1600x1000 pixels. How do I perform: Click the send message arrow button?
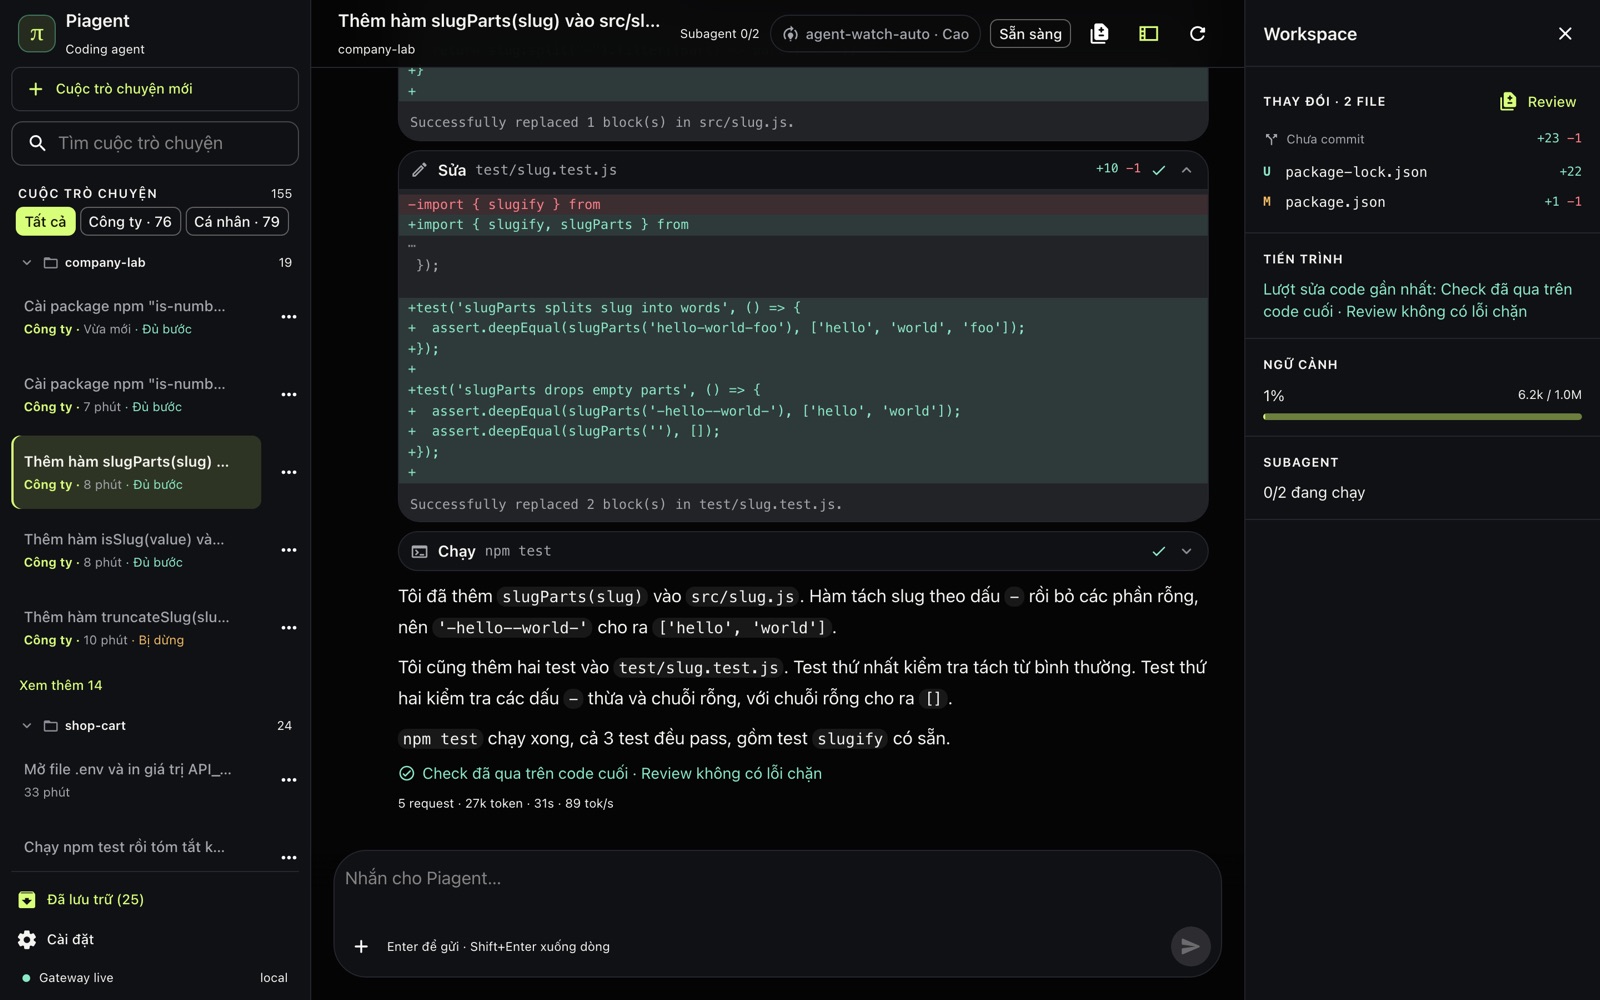1190,946
